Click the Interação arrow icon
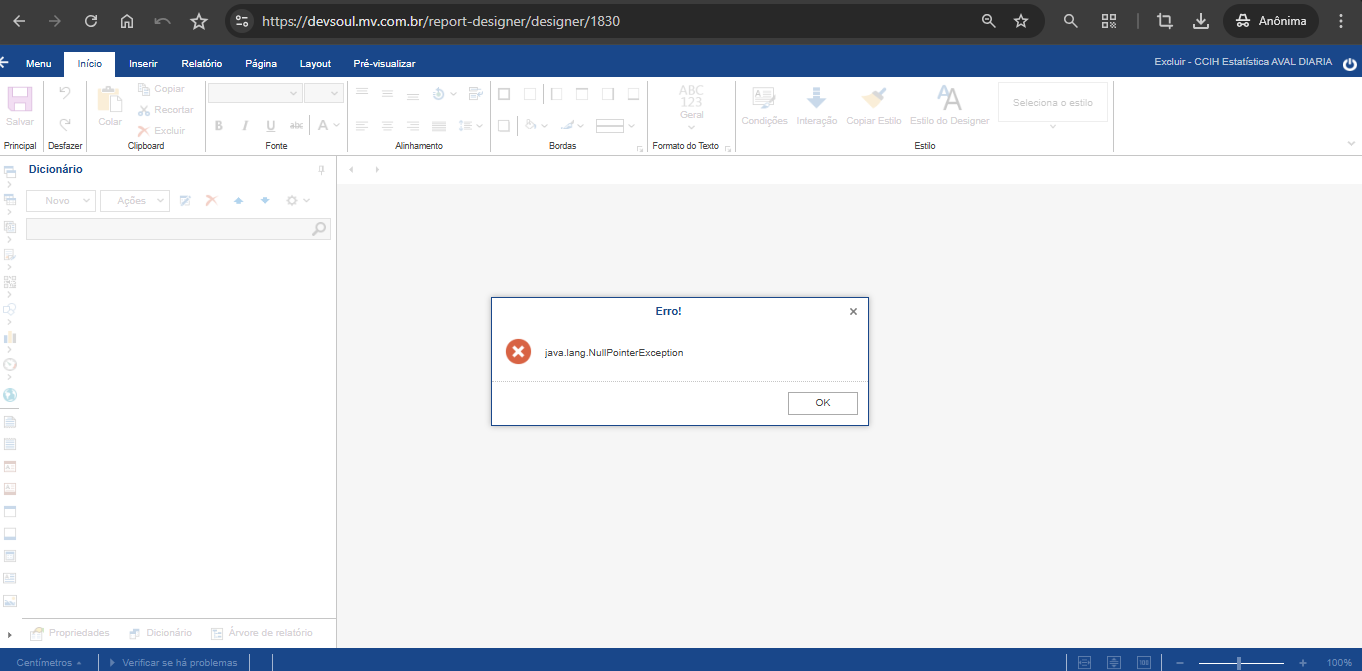Viewport: 1362px width, 671px height. pyautogui.click(x=816, y=98)
